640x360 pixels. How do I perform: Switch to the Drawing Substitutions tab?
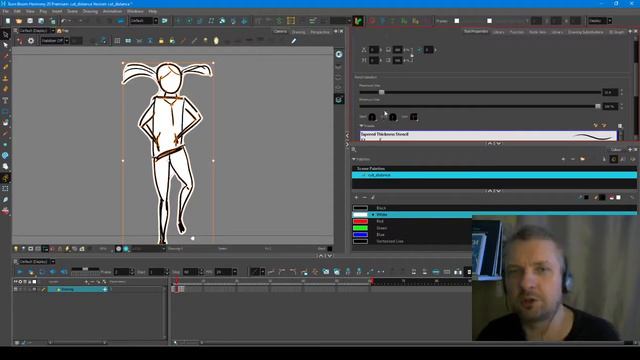coord(586,32)
